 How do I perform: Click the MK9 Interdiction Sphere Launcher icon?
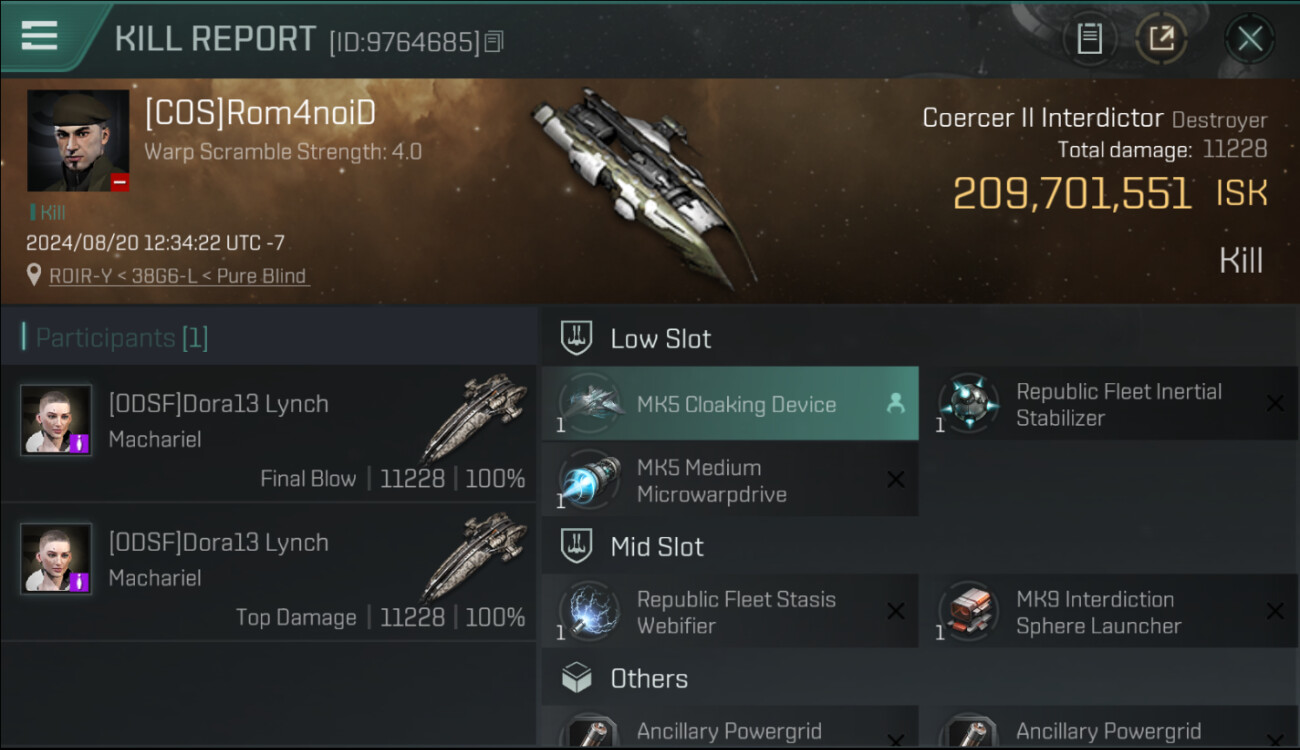969,612
